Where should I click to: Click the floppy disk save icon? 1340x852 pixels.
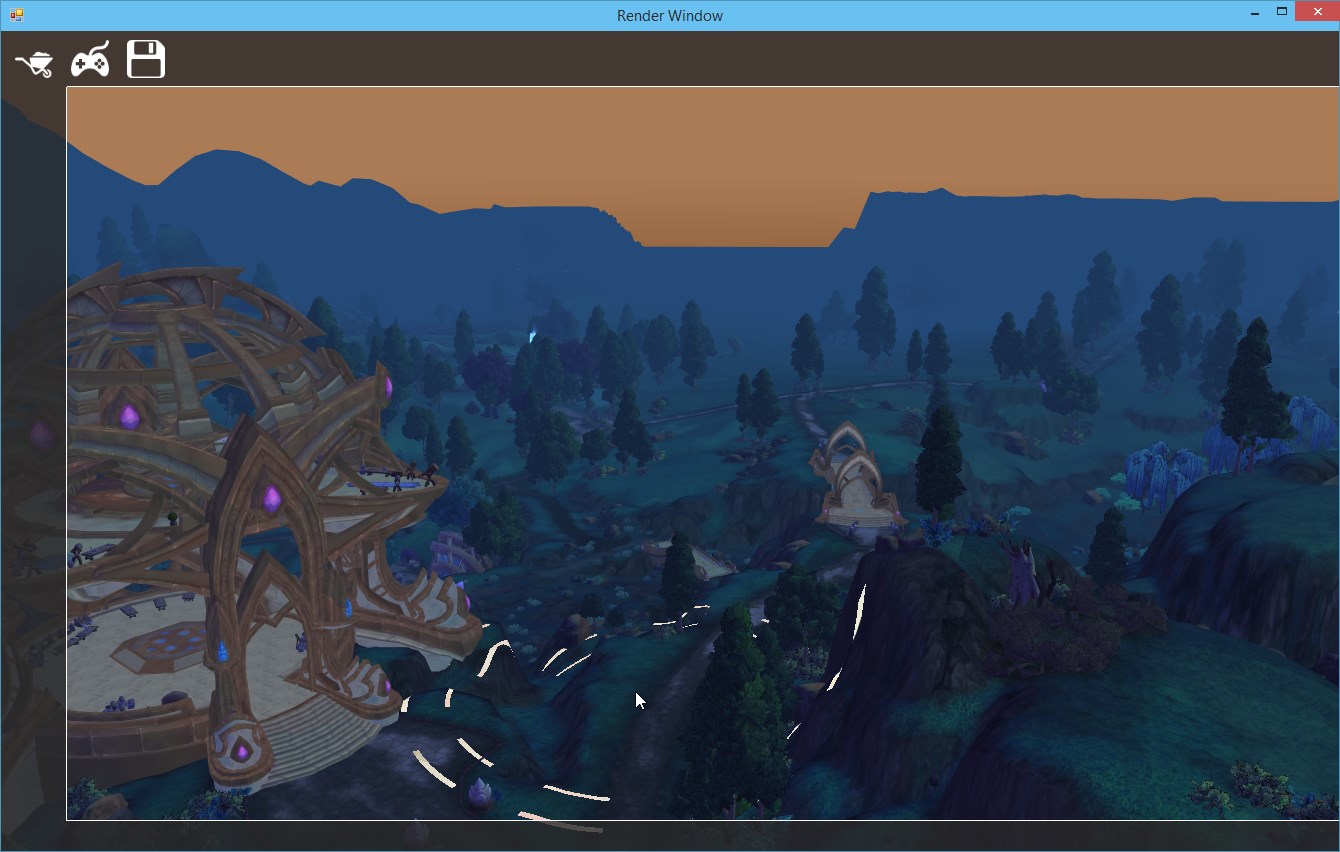(146, 59)
